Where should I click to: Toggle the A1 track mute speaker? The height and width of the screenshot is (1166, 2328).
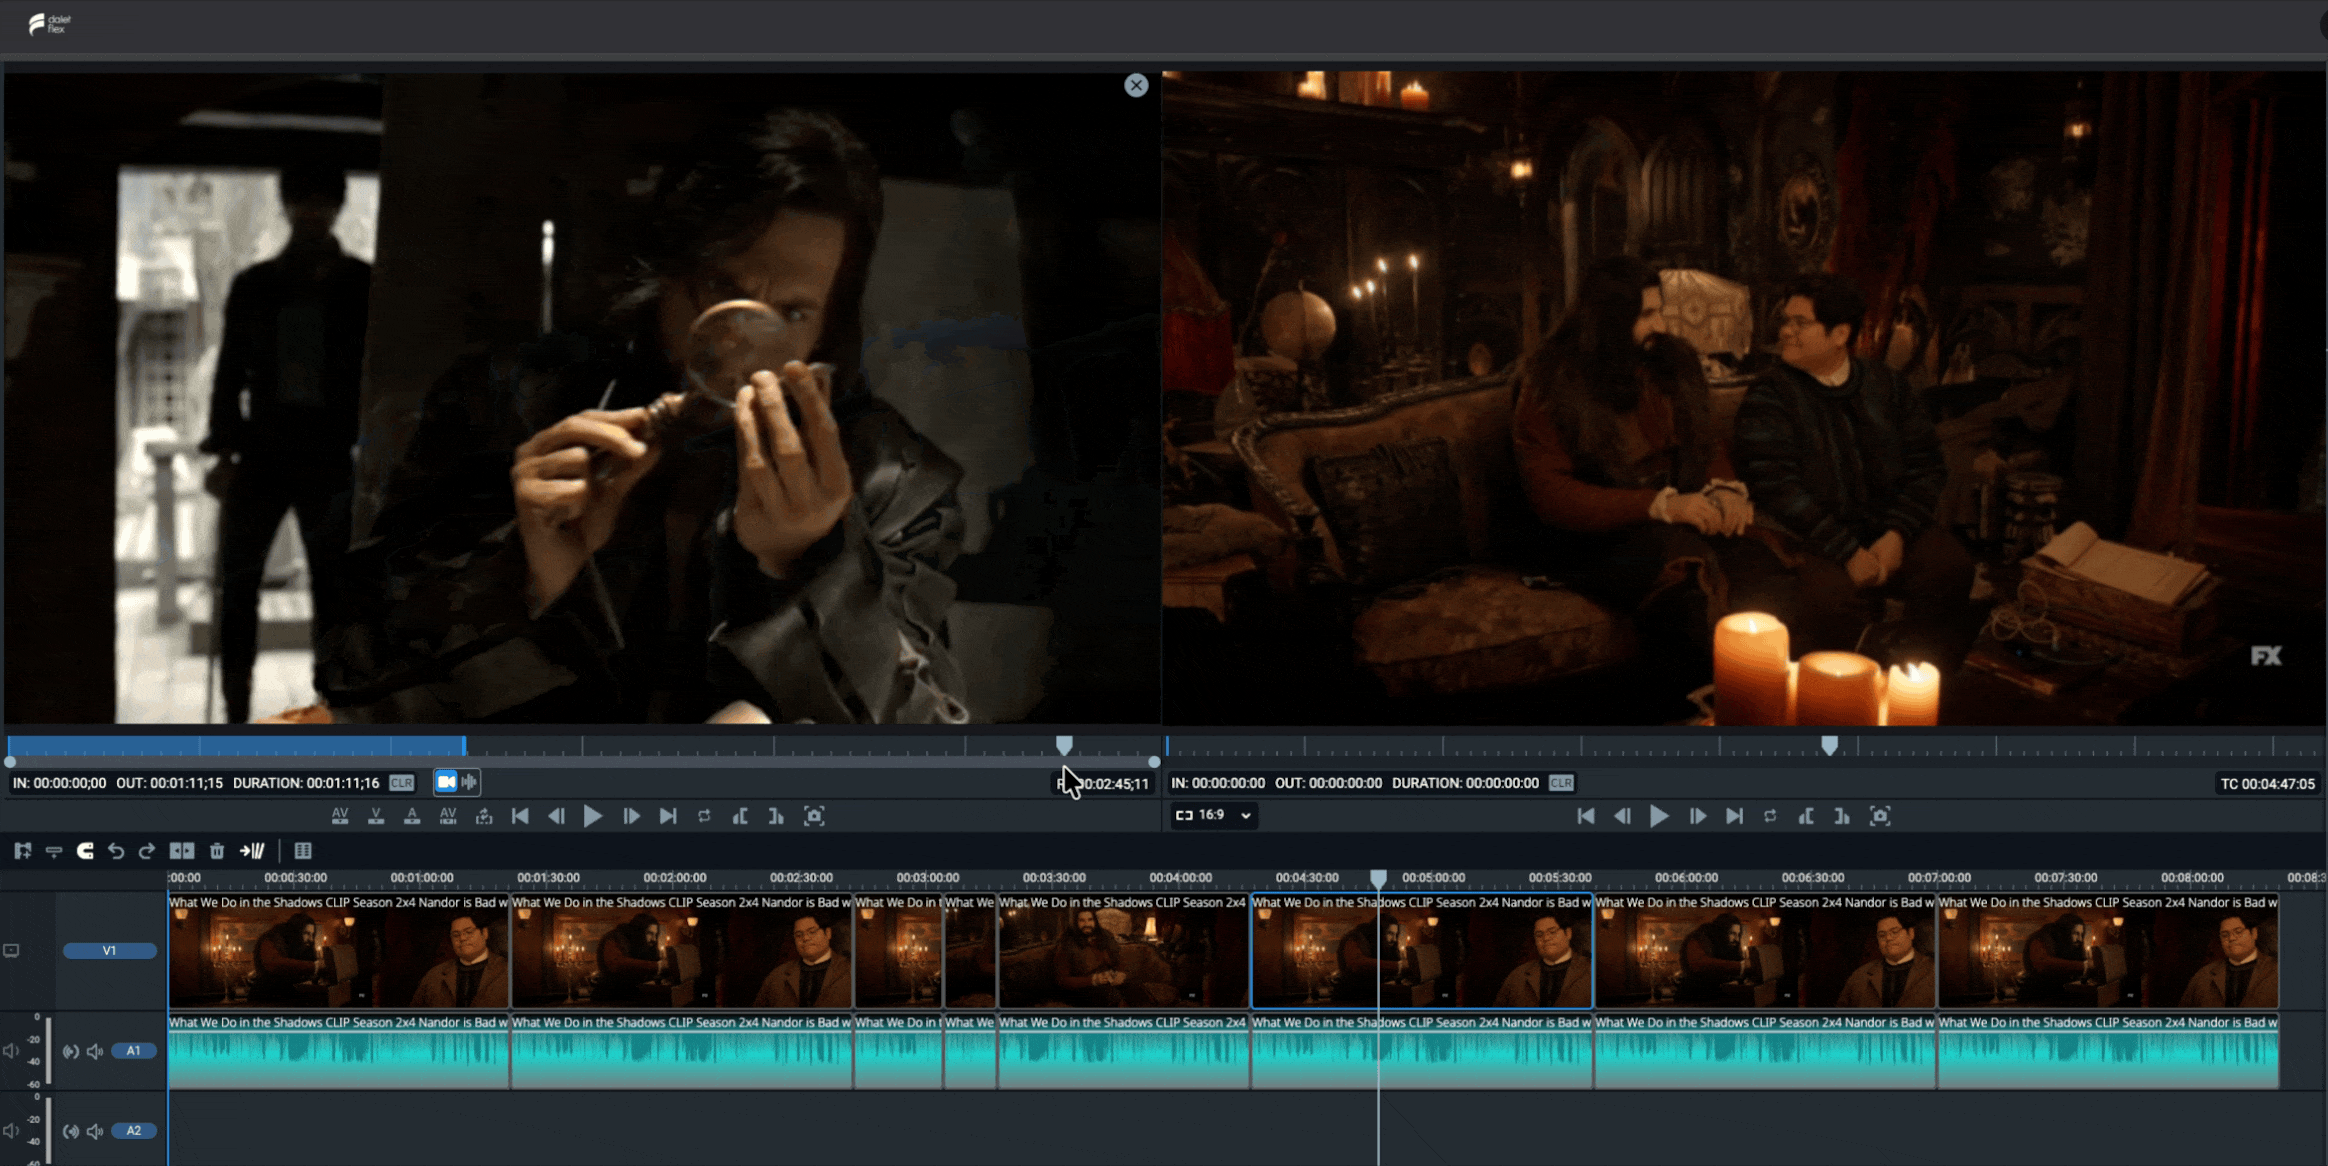95,1051
